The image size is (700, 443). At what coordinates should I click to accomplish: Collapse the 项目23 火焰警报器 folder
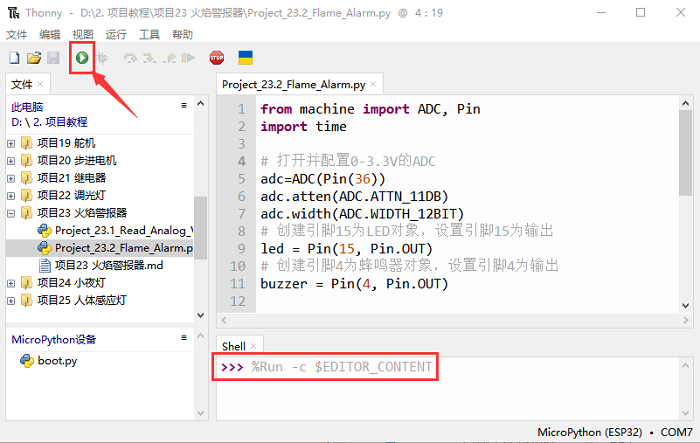coord(11,213)
